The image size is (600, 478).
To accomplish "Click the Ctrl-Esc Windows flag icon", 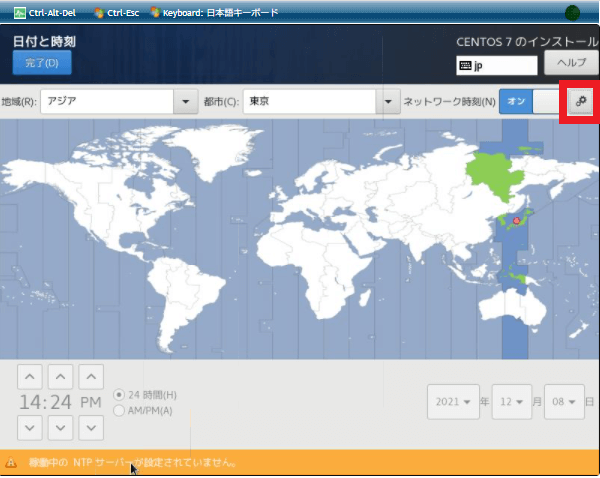I will coord(99,13).
